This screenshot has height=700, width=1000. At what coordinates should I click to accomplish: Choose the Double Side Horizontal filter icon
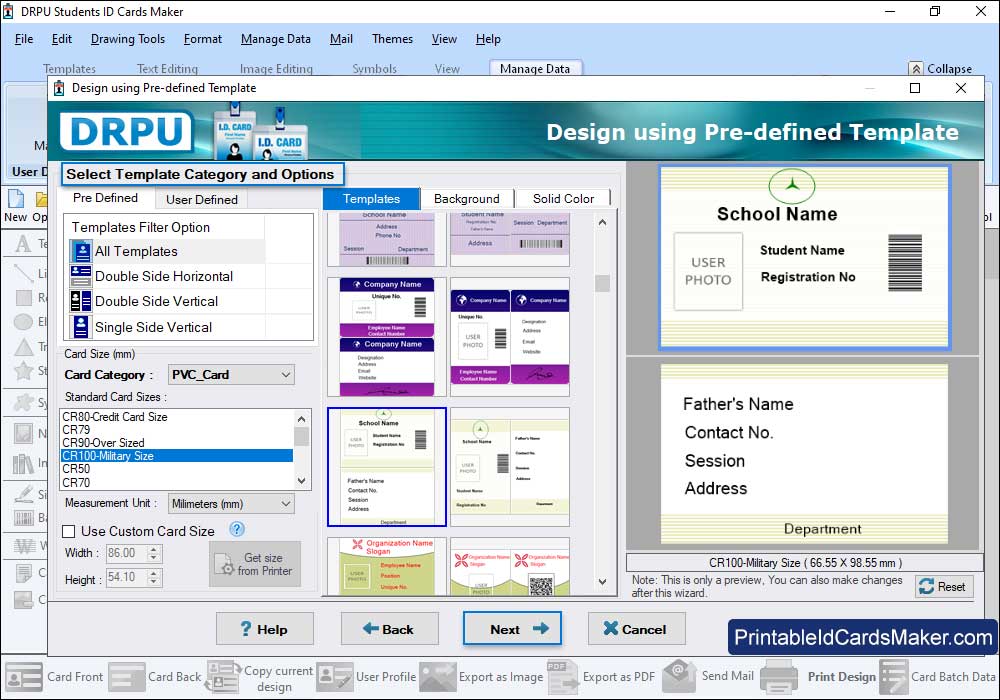tap(81, 276)
